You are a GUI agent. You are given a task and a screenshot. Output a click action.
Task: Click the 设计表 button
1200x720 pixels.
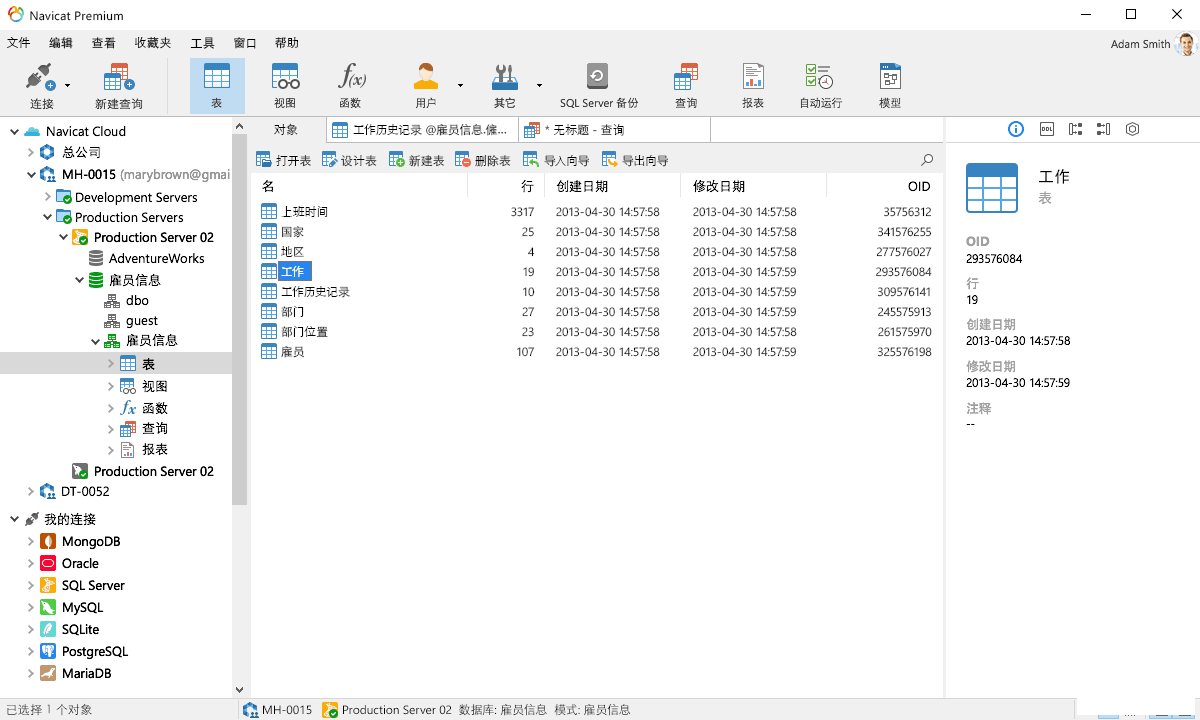pos(349,160)
